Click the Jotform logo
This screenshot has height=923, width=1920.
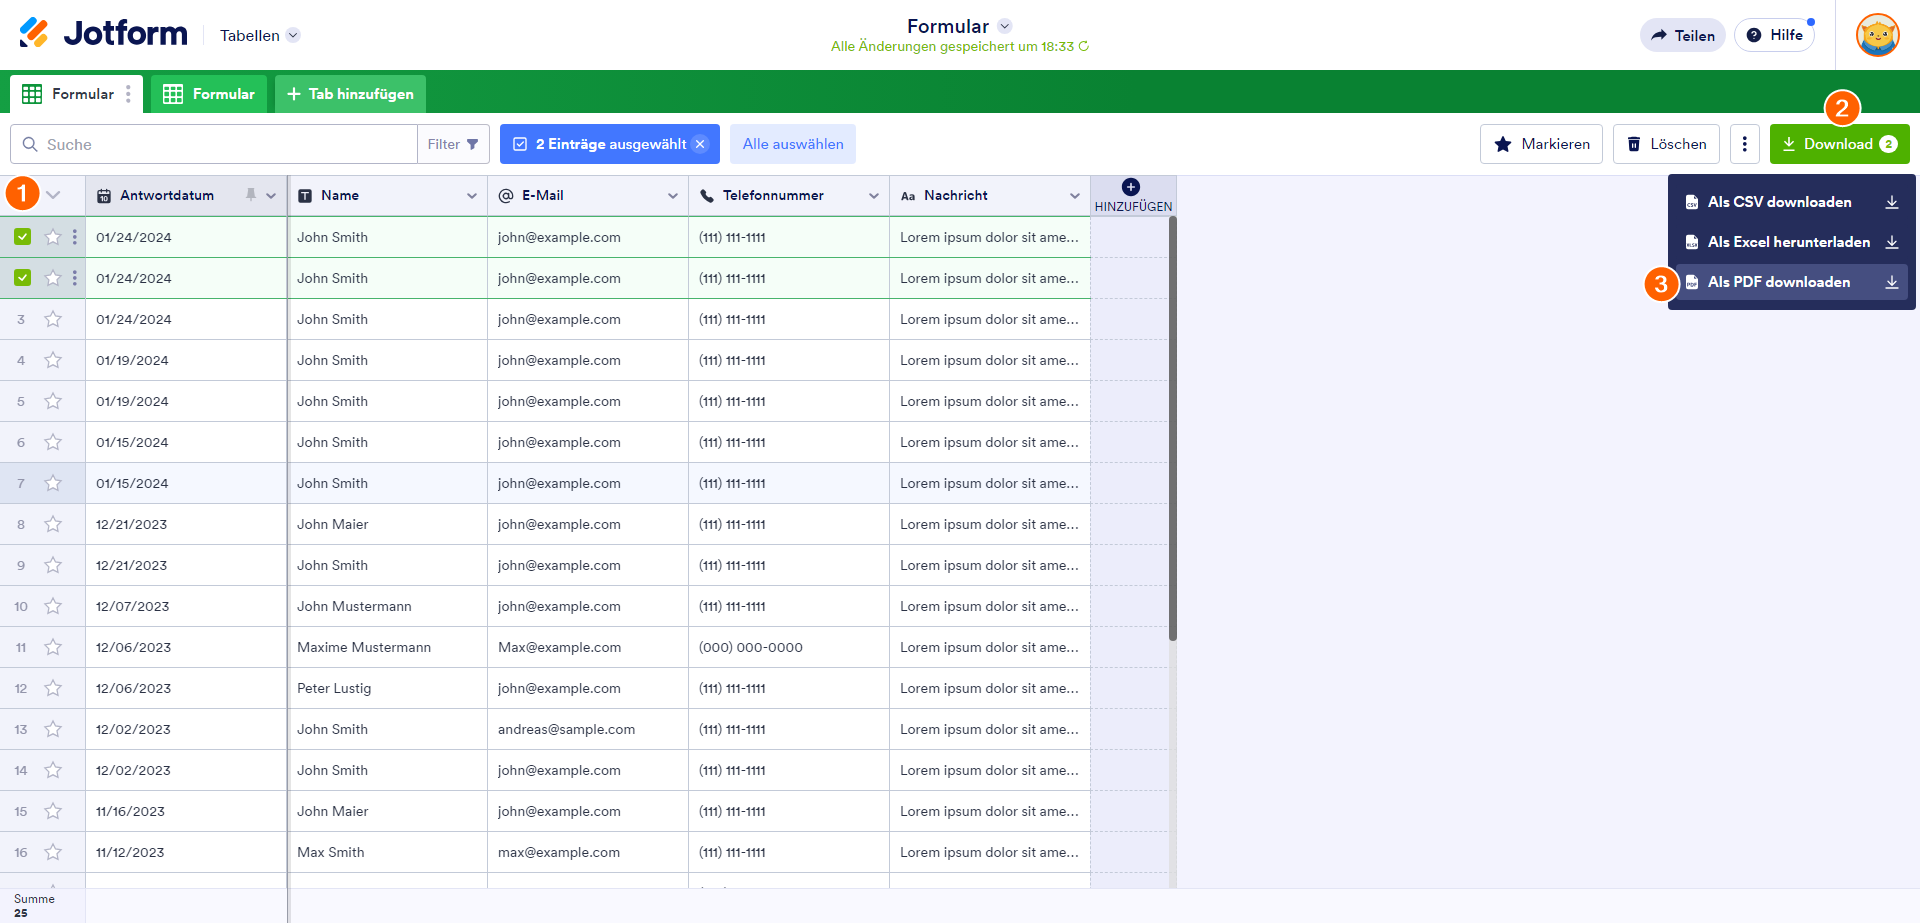point(103,34)
